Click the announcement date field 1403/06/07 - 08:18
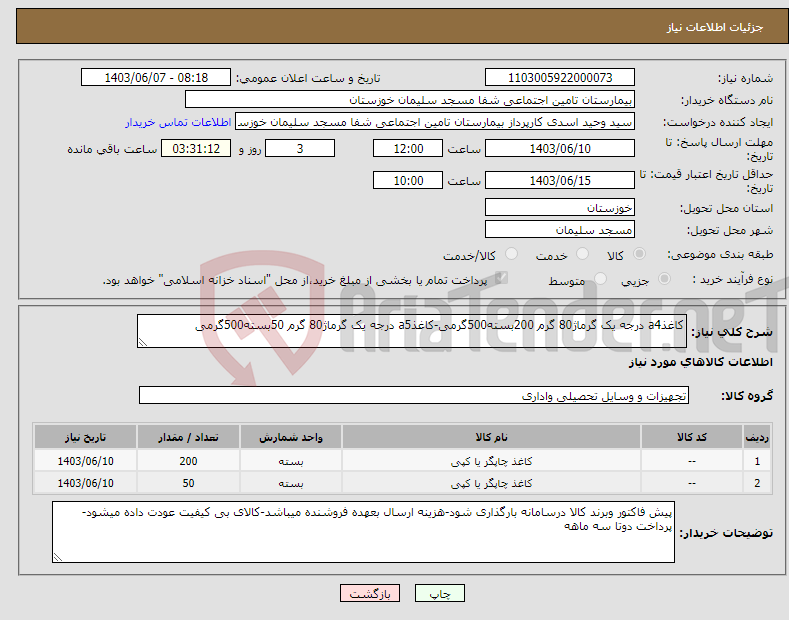Viewport: 789px width, 620px height. pyautogui.click(x=156, y=78)
